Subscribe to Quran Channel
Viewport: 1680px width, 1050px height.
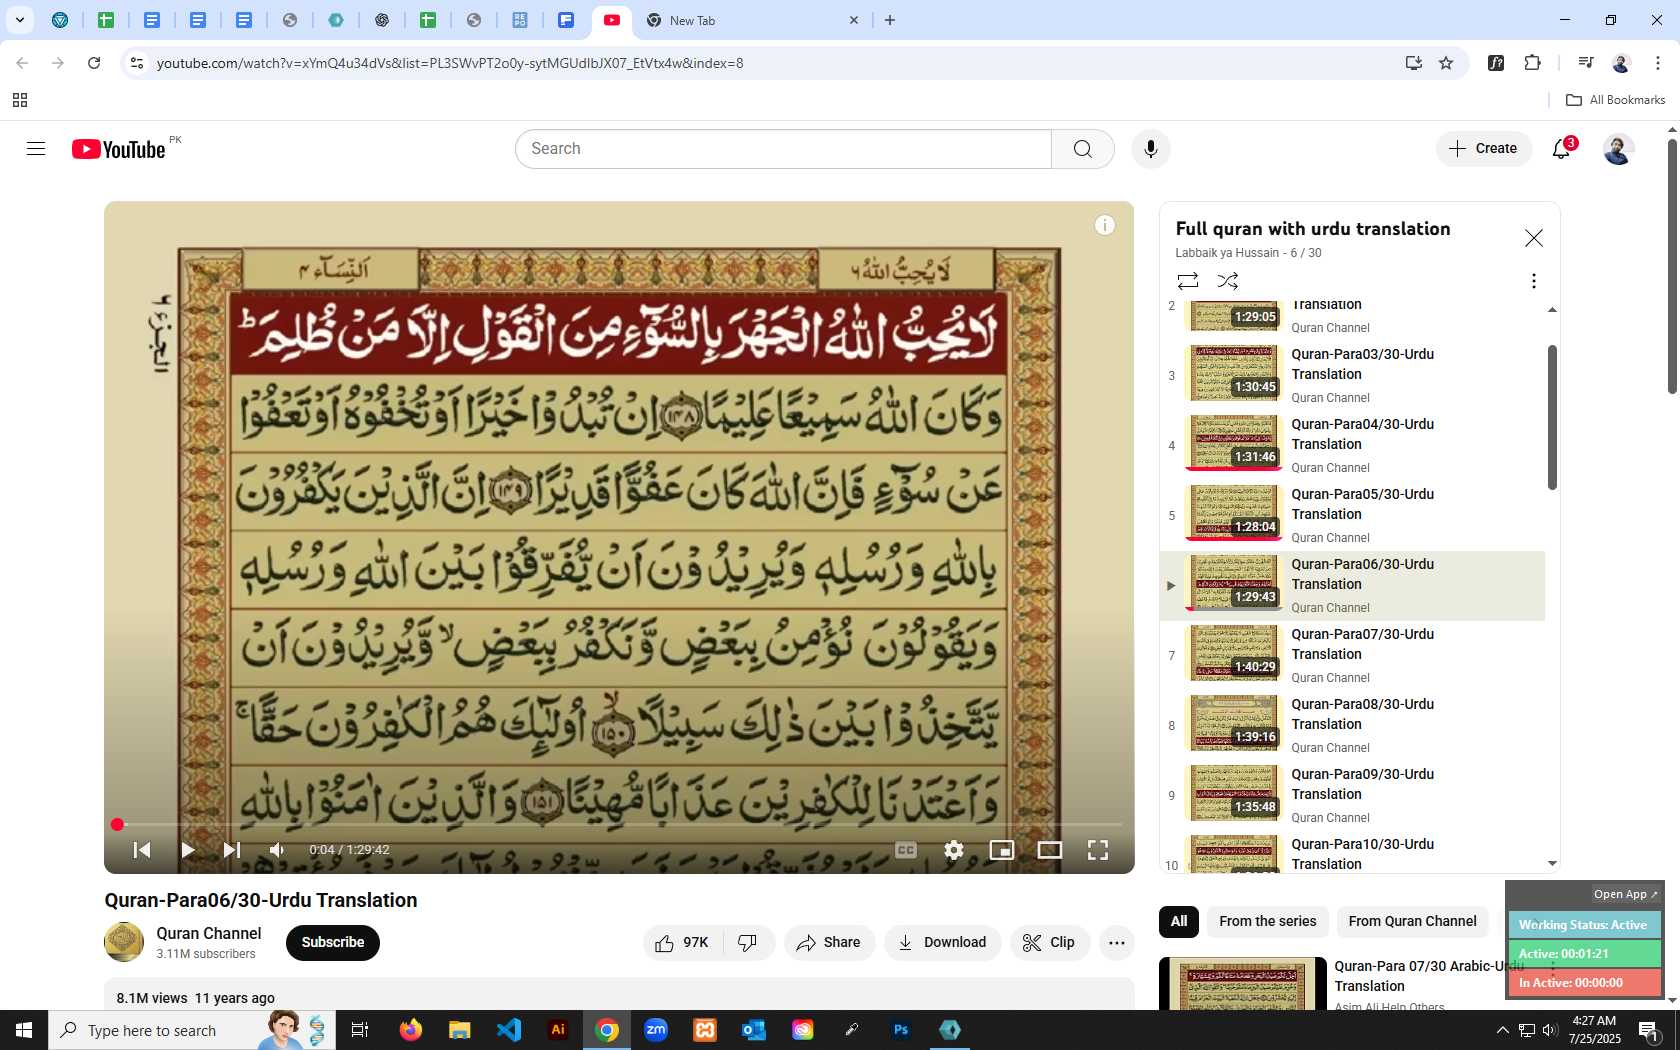tap(333, 943)
